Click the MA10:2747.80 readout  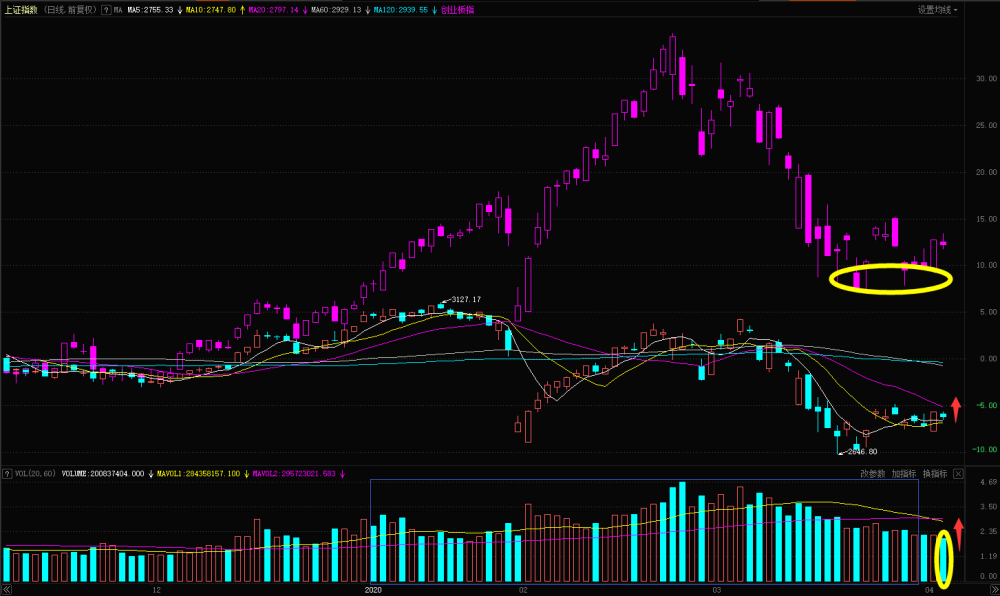[x=210, y=10]
